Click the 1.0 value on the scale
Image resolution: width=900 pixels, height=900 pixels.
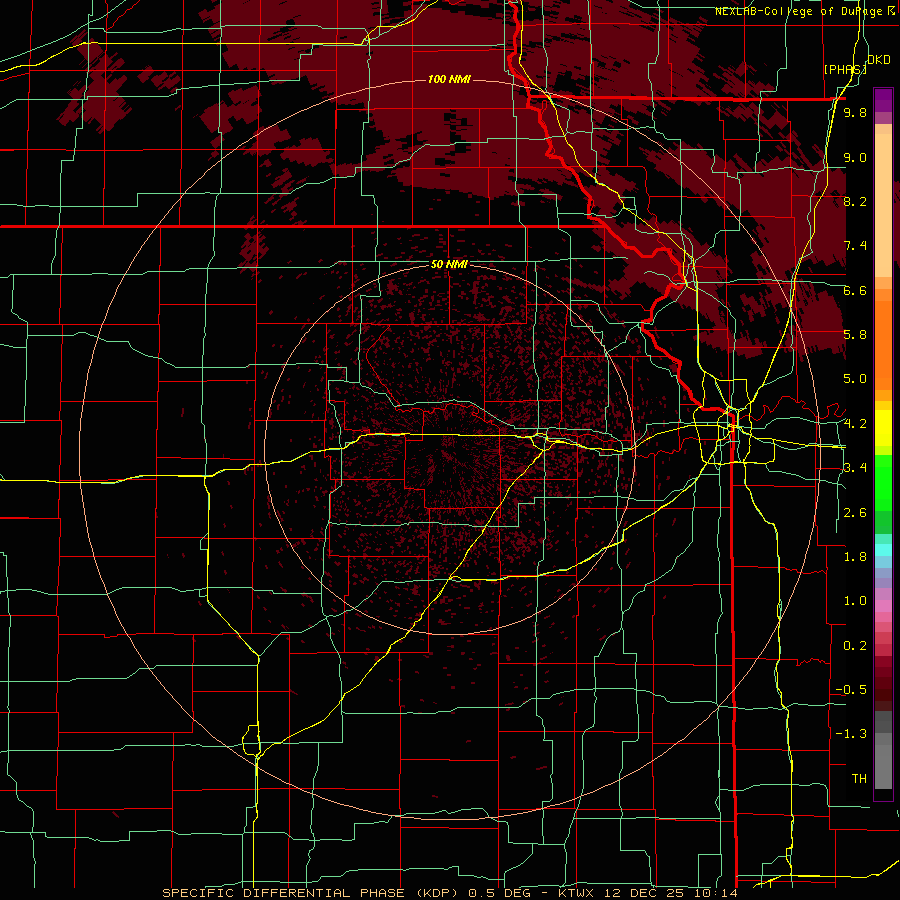coord(855,601)
